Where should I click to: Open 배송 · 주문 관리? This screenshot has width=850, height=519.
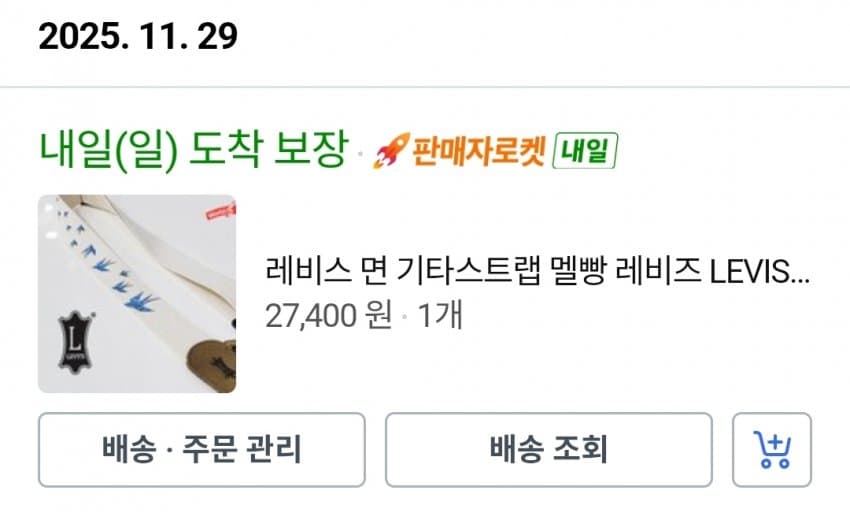(x=201, y=449)
